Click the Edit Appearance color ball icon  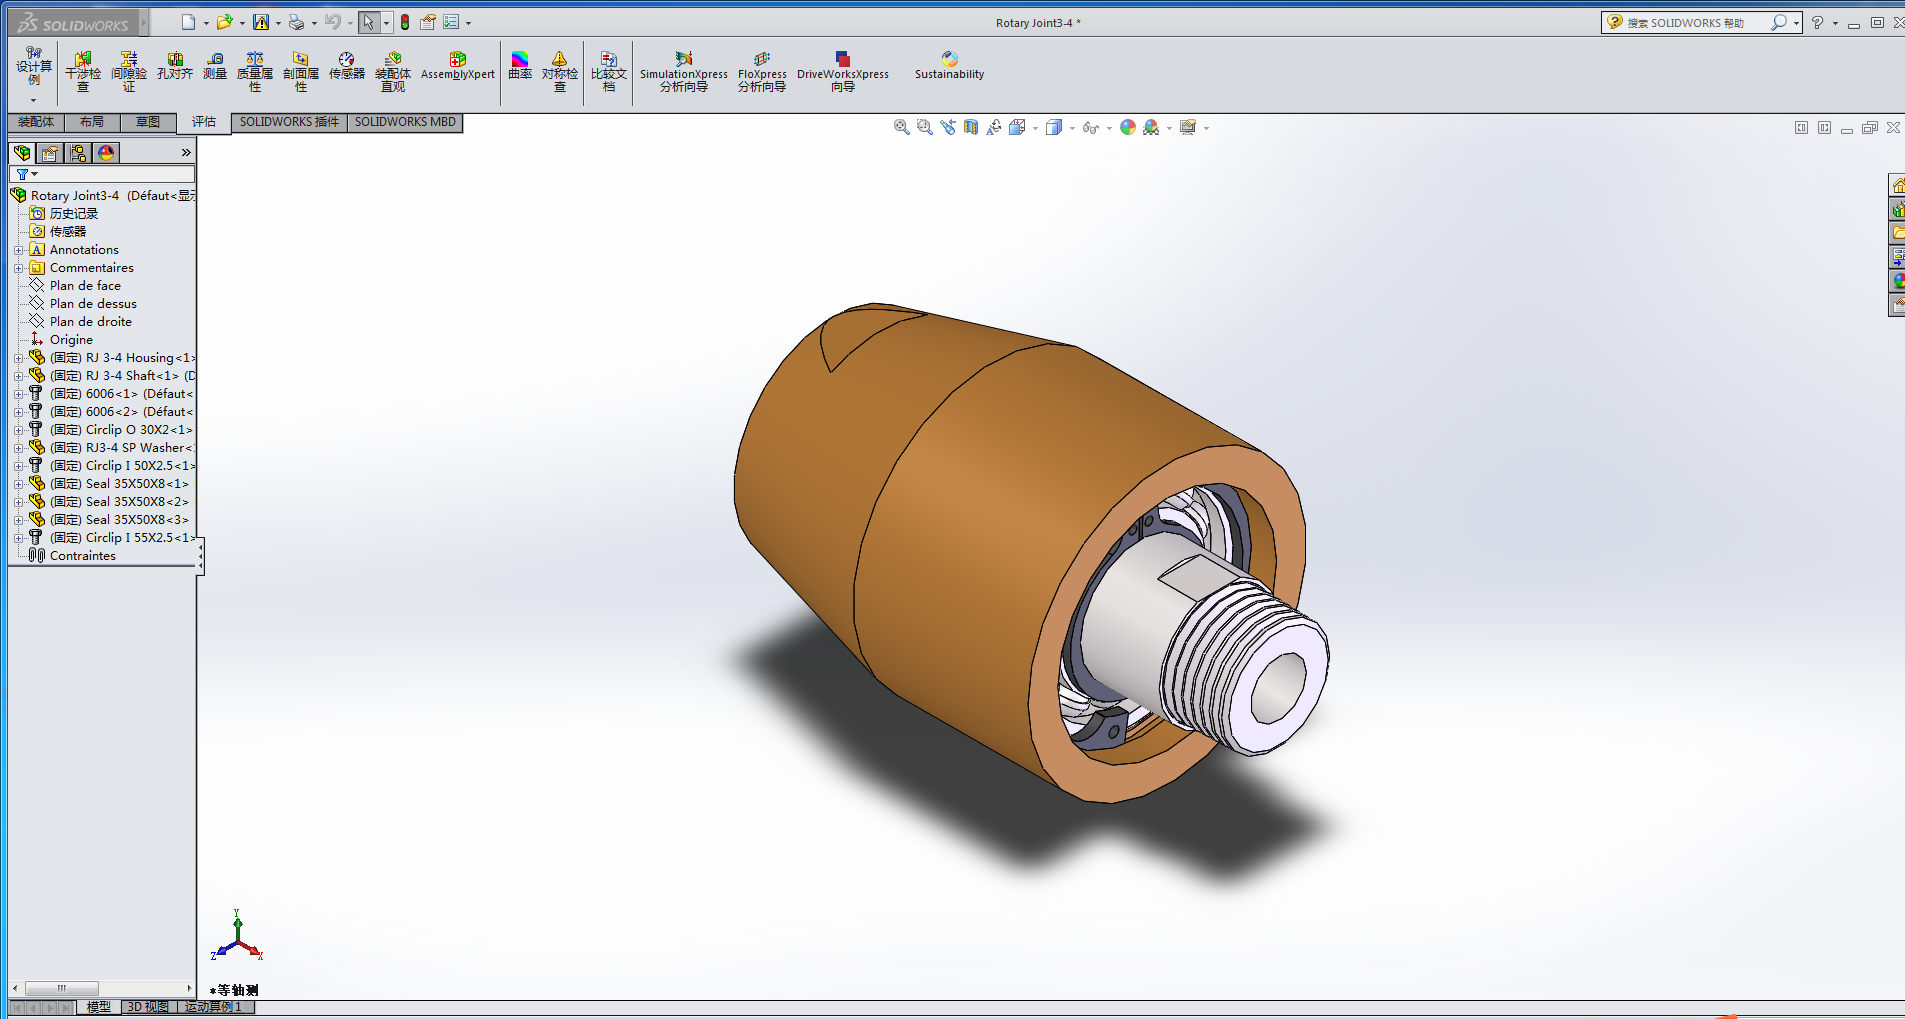(x=1128, y=127)
